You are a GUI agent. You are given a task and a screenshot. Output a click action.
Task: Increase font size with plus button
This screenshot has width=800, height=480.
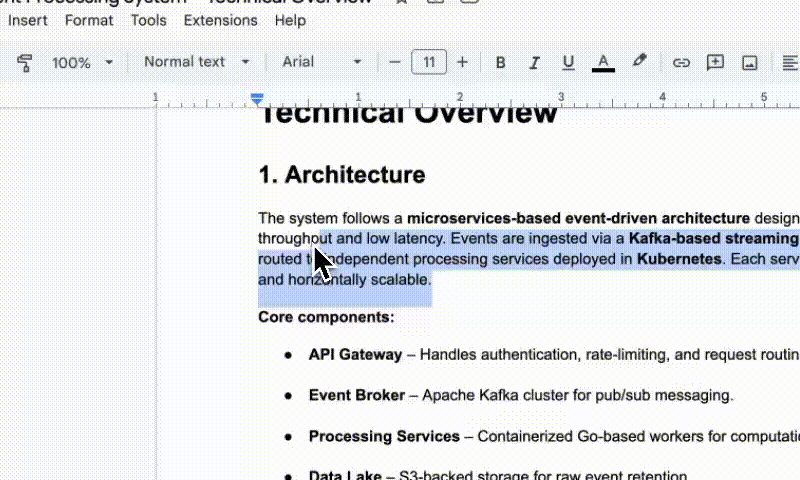coord(462,62)
